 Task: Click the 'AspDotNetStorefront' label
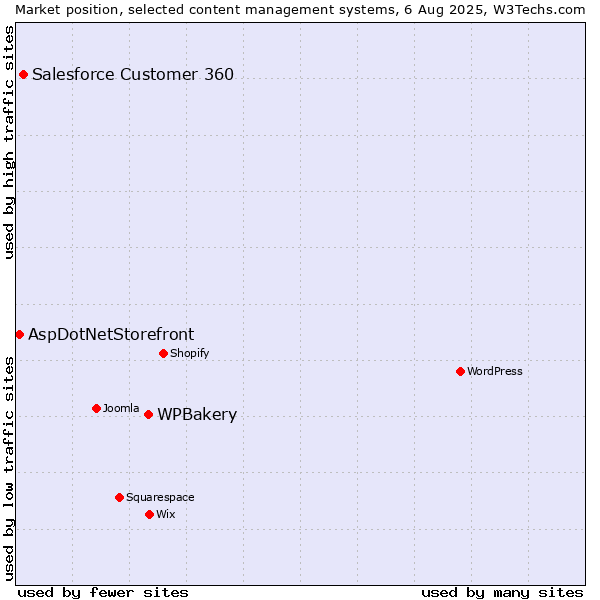[111, 334]
